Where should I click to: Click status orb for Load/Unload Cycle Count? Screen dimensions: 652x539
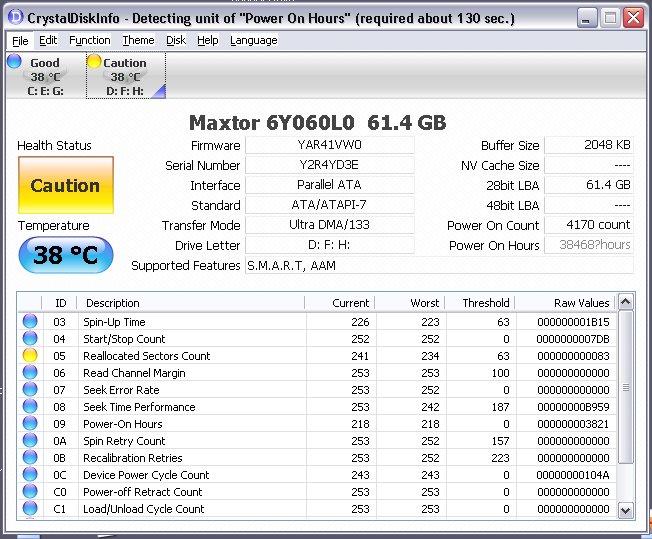[30, 509]
